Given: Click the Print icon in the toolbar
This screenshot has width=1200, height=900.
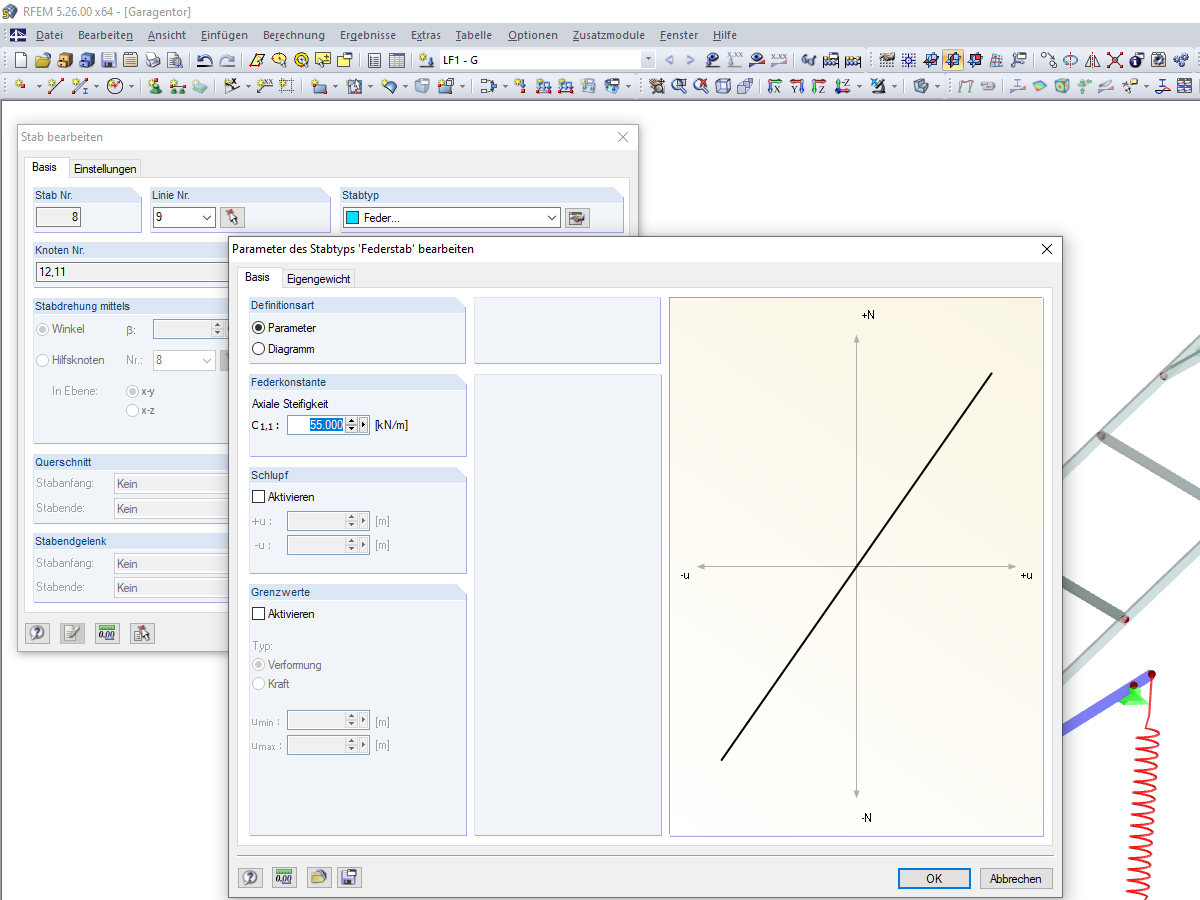Looking at the screenshot, I should [x=152, y=60].
